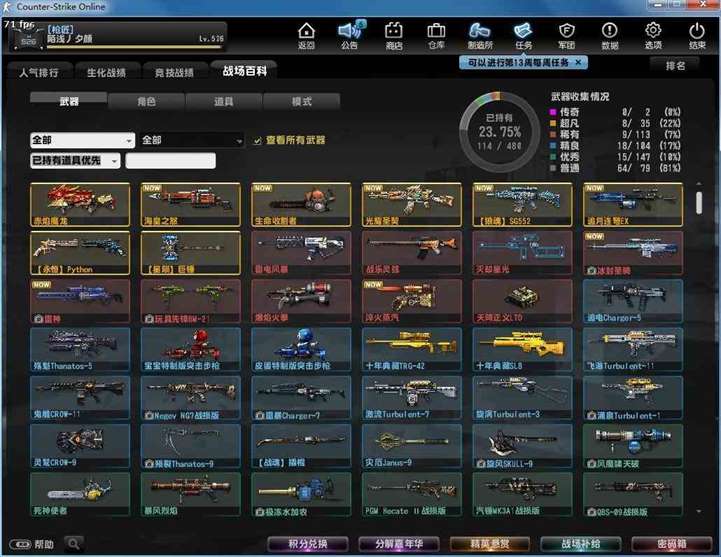Open the 商店 shop icon
The width and height of the screenshot is (721, 557).
point(394,35)
